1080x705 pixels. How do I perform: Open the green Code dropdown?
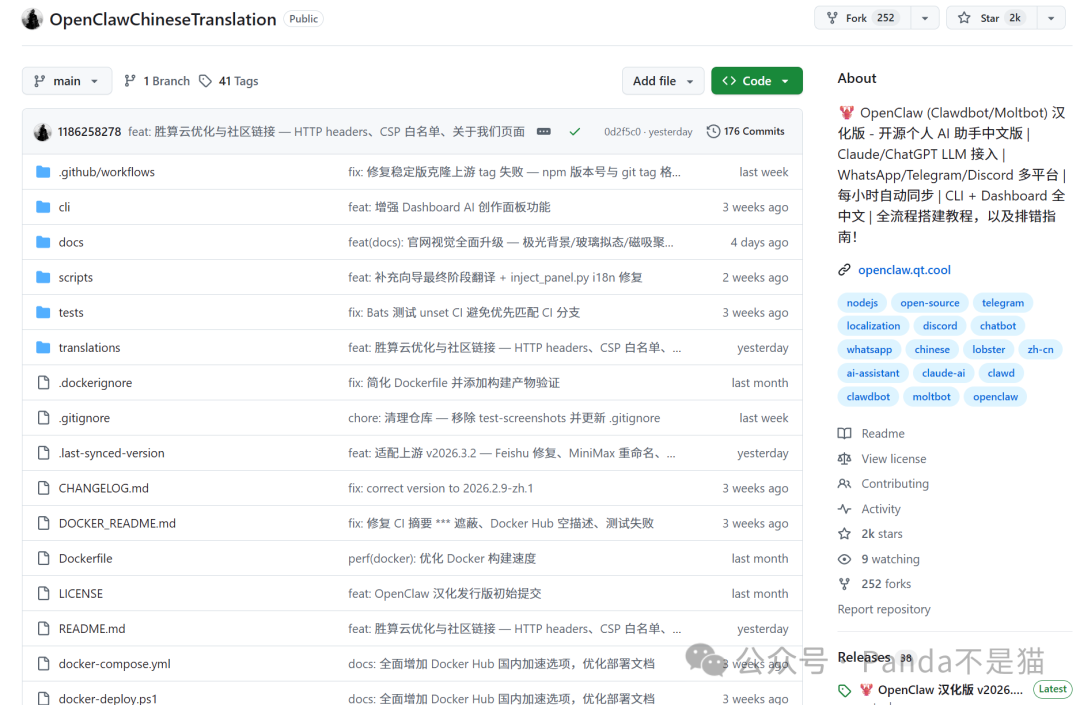[x=756, y=81]
